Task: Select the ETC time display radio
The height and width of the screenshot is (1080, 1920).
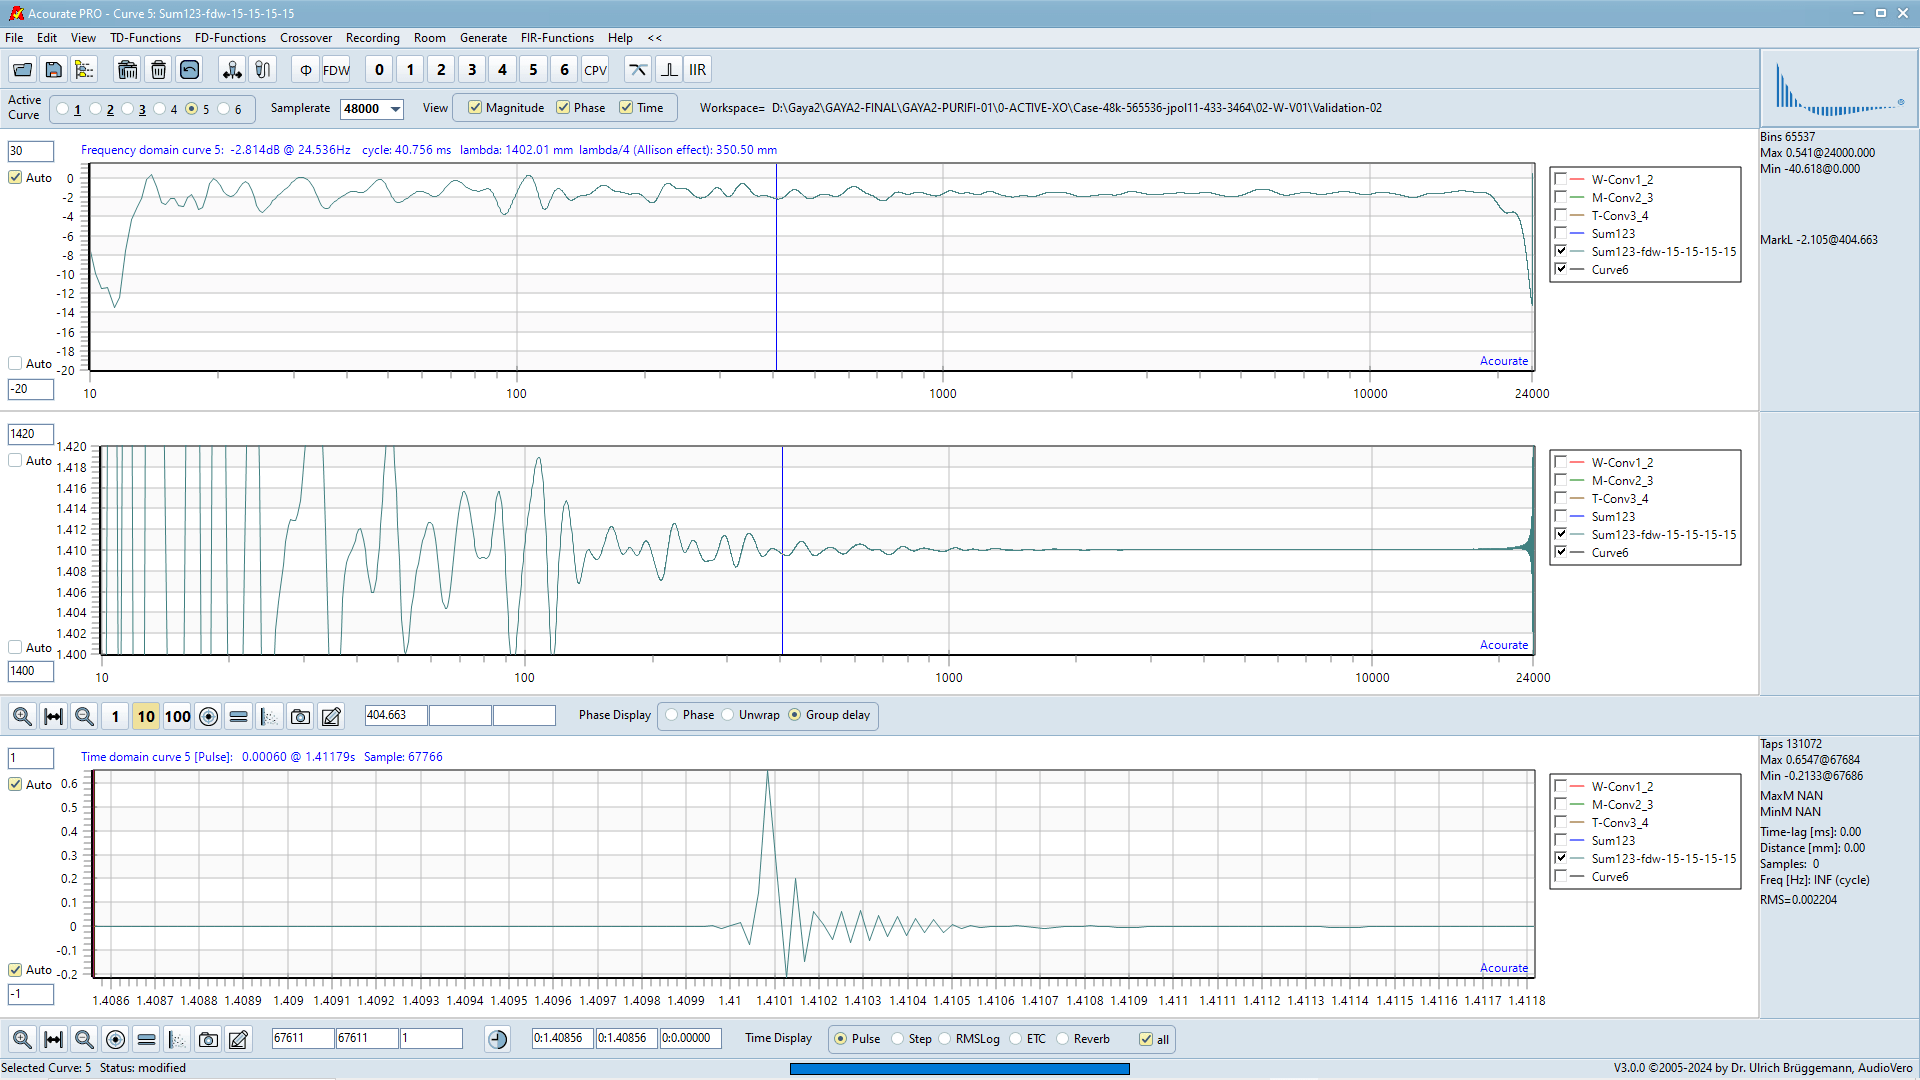Action: coord(1016,1039)
